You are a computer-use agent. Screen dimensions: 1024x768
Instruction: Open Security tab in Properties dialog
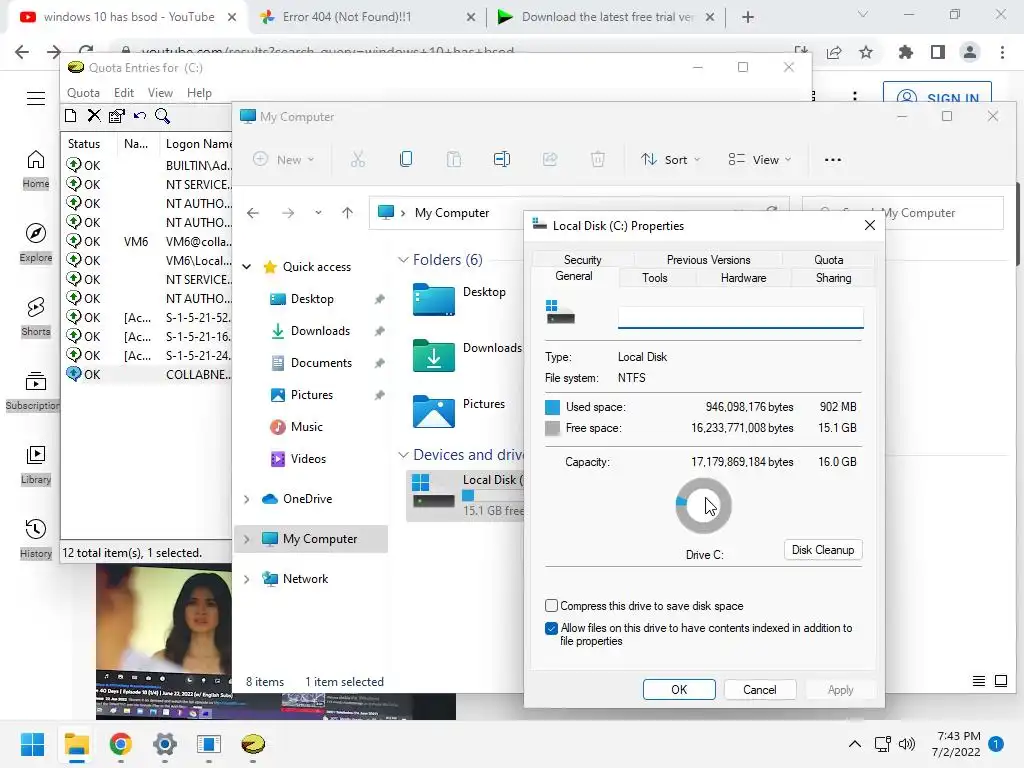point(583,260)
